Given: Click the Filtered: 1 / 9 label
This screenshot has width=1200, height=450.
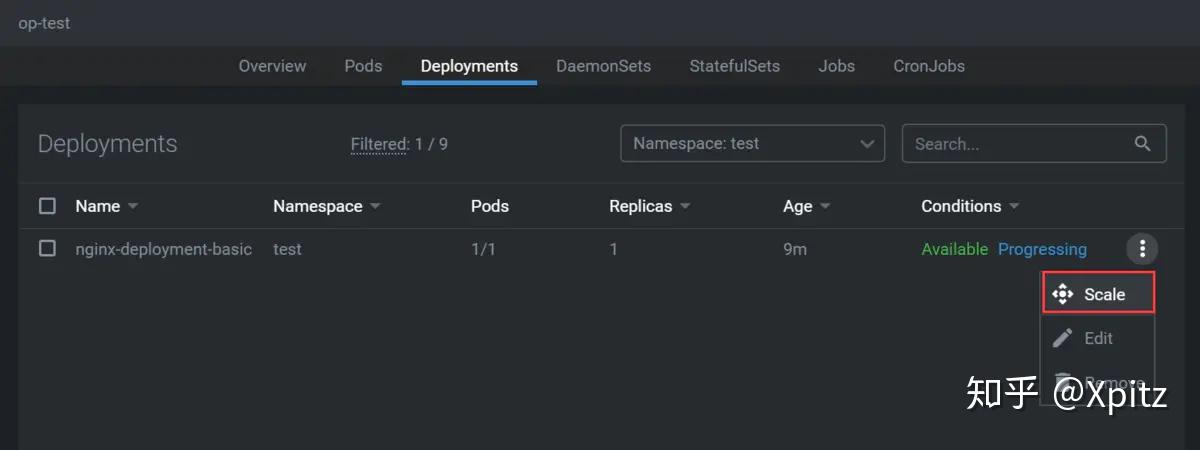Looking at the screenshot, I should [x=399, y=144].
